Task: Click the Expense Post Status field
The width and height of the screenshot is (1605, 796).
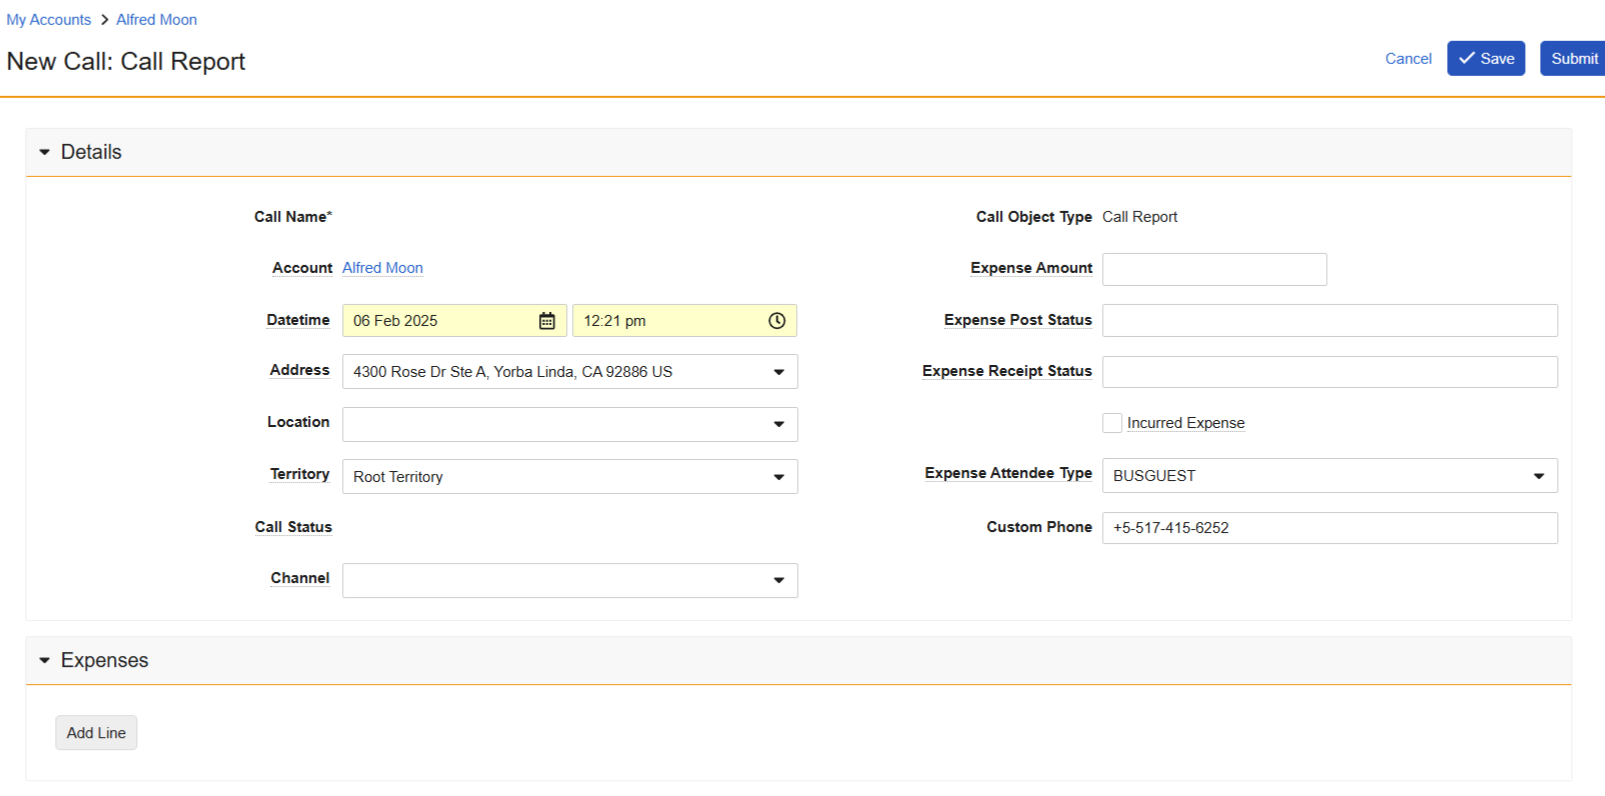Action: point(1329,321)
